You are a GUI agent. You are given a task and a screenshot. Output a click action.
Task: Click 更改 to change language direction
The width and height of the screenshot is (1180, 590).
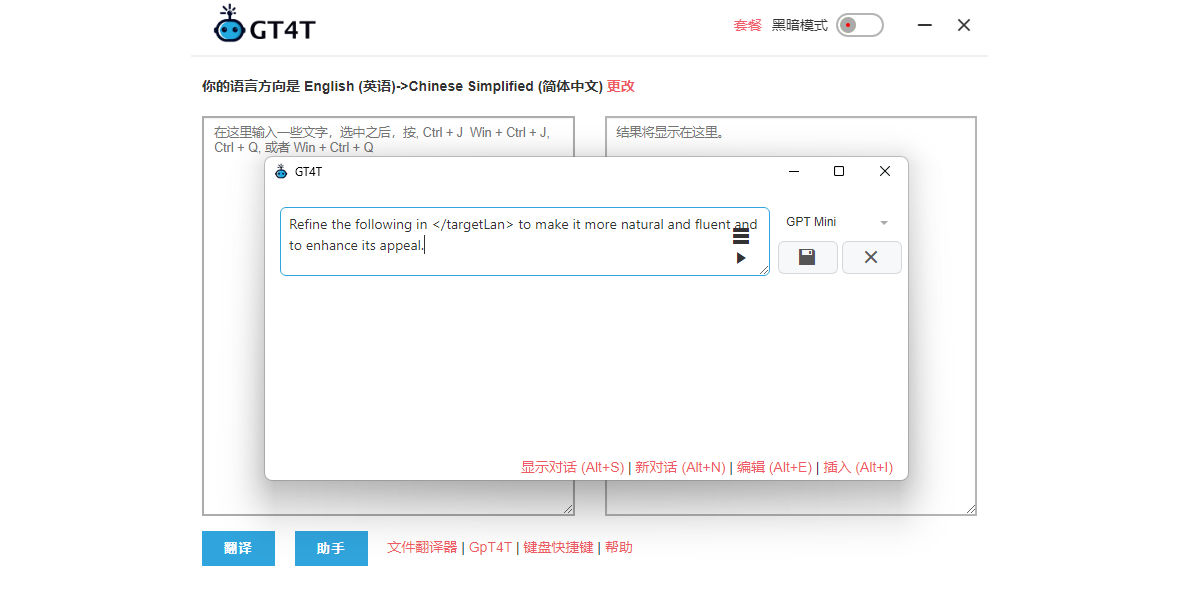tap(621, 86)
